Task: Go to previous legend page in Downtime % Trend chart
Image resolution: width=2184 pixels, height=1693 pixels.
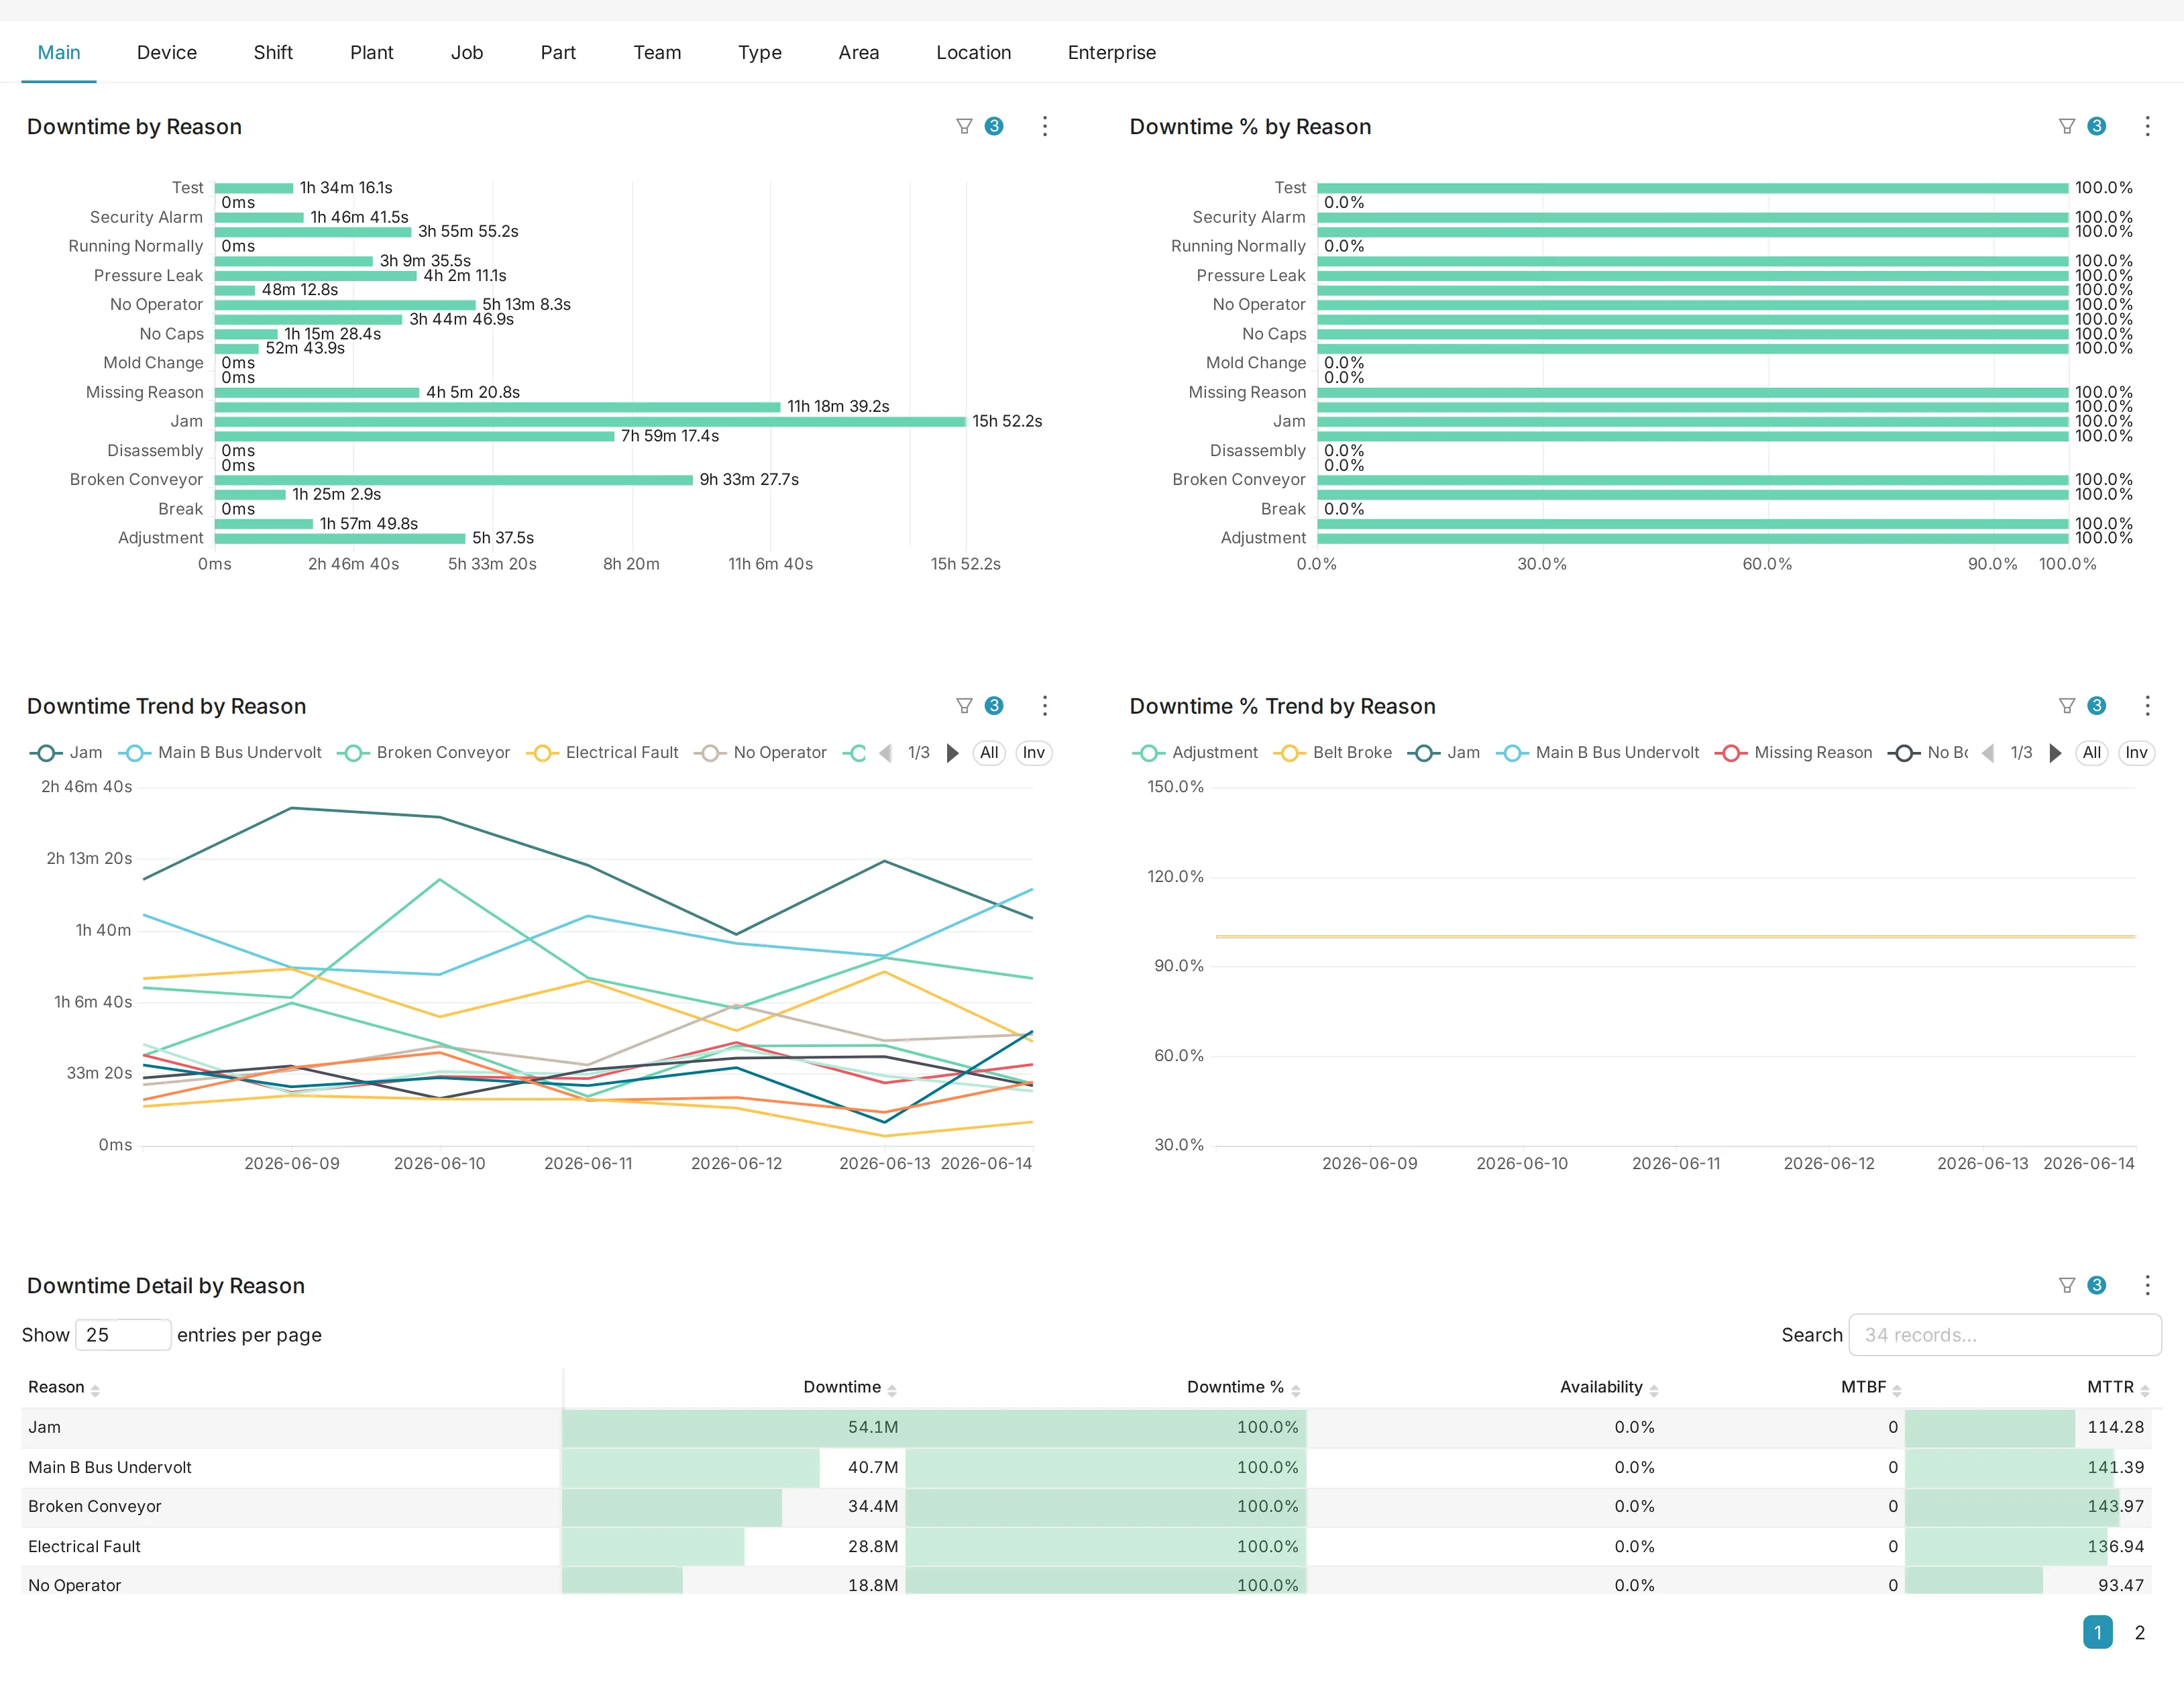Action: [x=1988, y=753]
